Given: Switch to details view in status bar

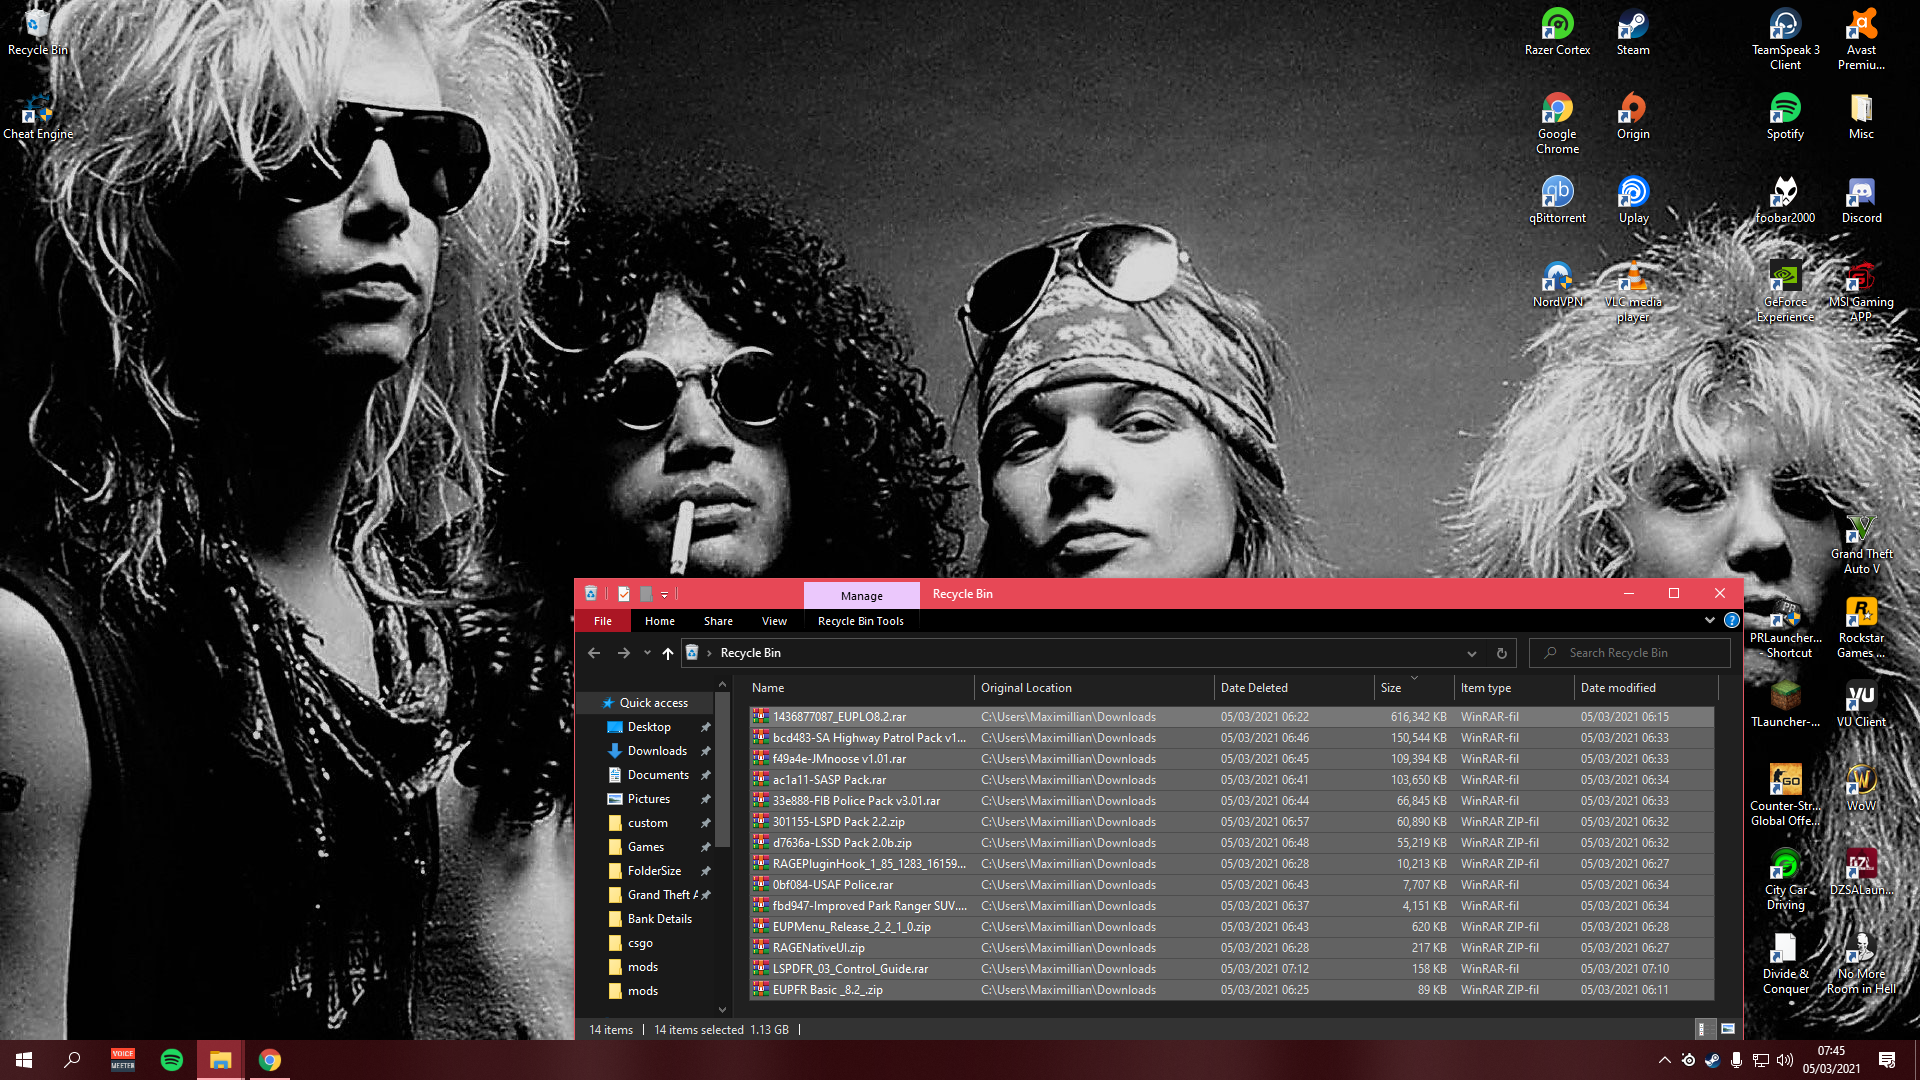Looking at the screenshot, I should point(1702,1029).
